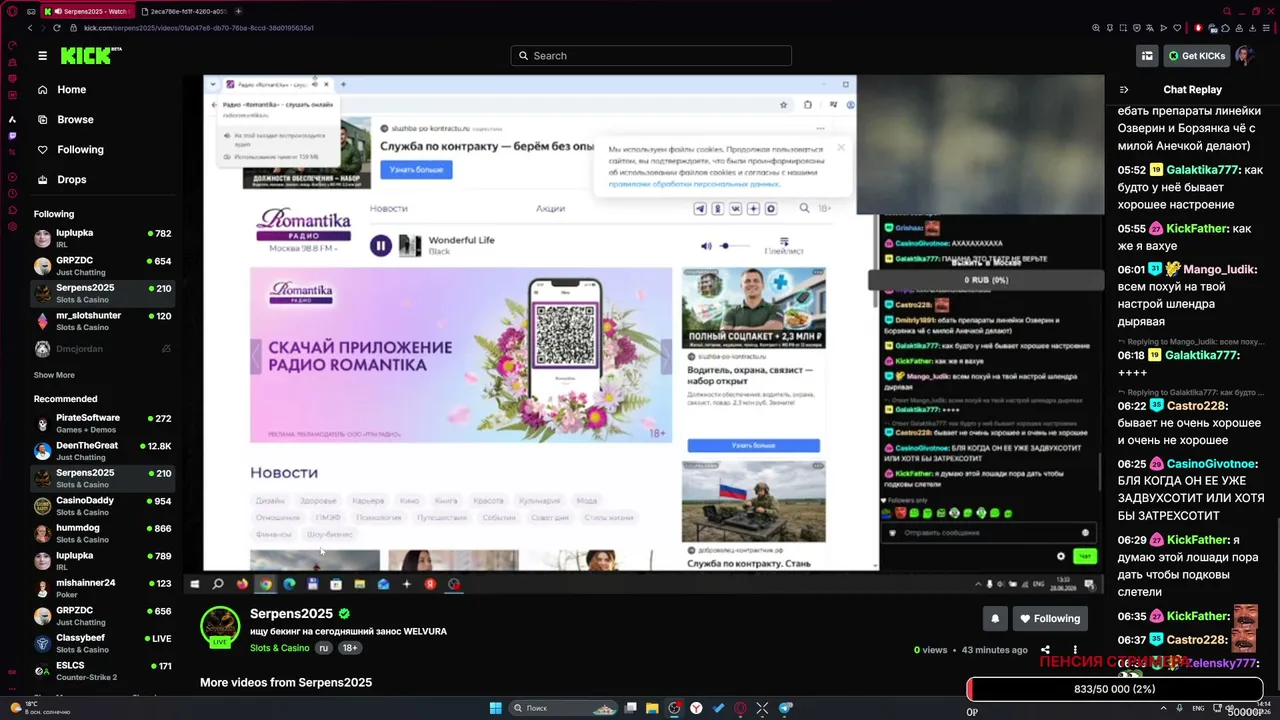1280x720 pixels.
Task: Click the Serpens2025 channel name
Action: 291,614
